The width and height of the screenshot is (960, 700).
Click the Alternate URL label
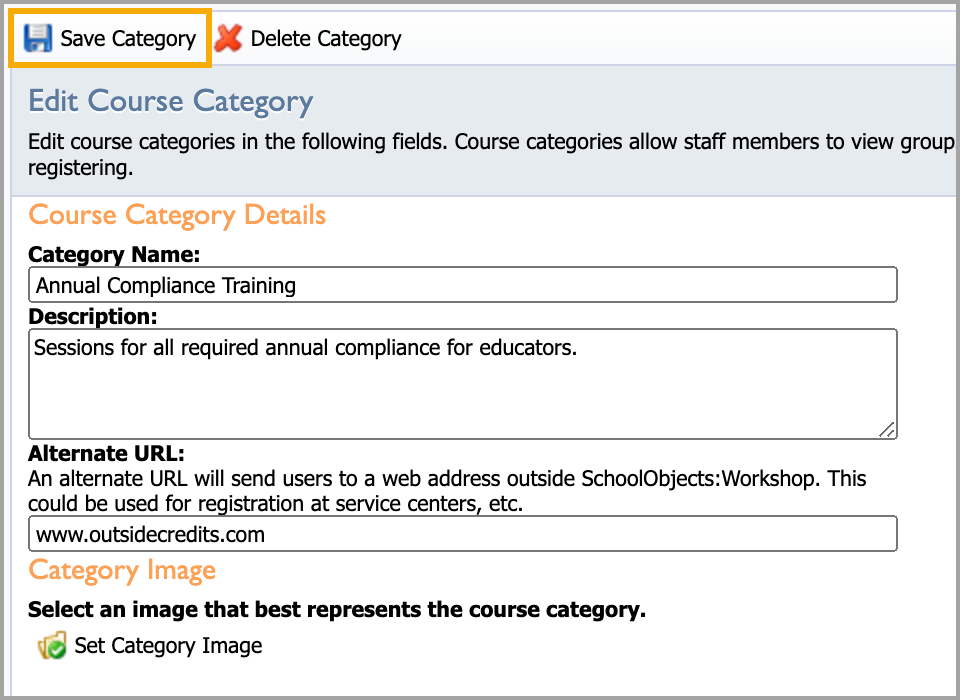coord(106,453)
